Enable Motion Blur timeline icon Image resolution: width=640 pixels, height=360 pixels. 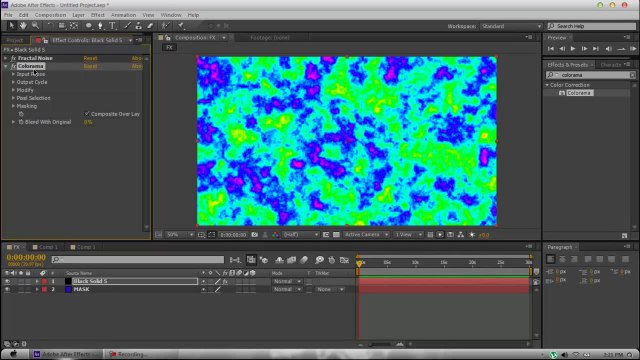pyautogui.click(x=304, y=260)
